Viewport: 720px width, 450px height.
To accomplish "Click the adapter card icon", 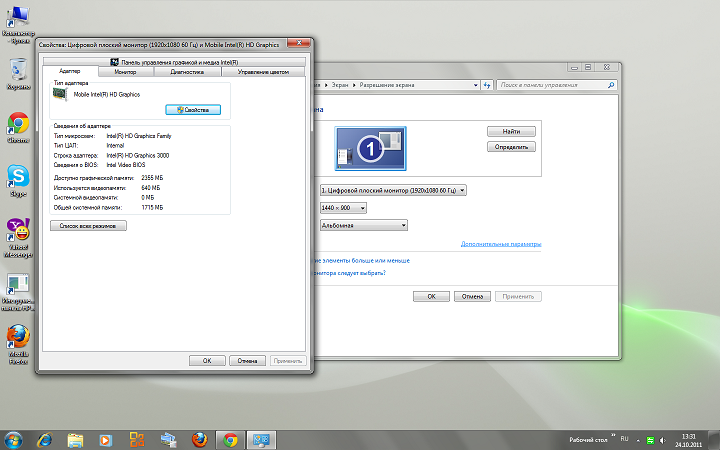I will pos(60,94).
